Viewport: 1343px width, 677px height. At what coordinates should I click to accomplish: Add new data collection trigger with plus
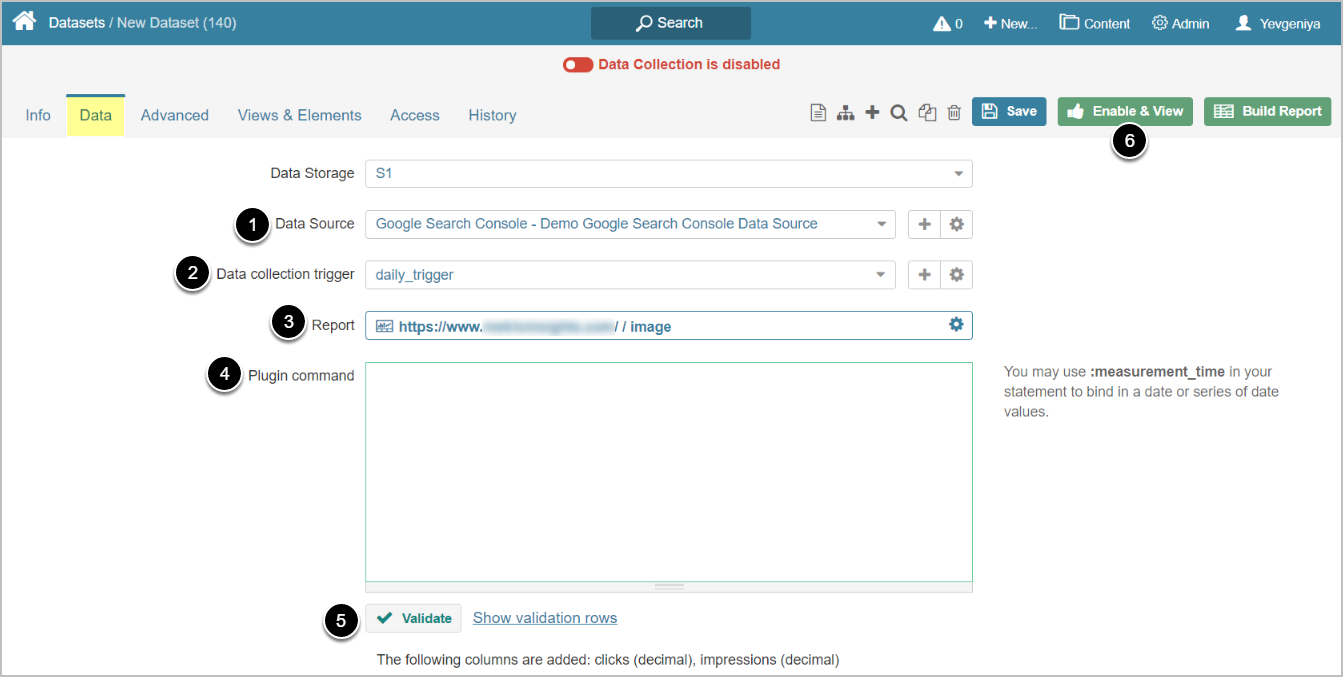click(924, 274)
